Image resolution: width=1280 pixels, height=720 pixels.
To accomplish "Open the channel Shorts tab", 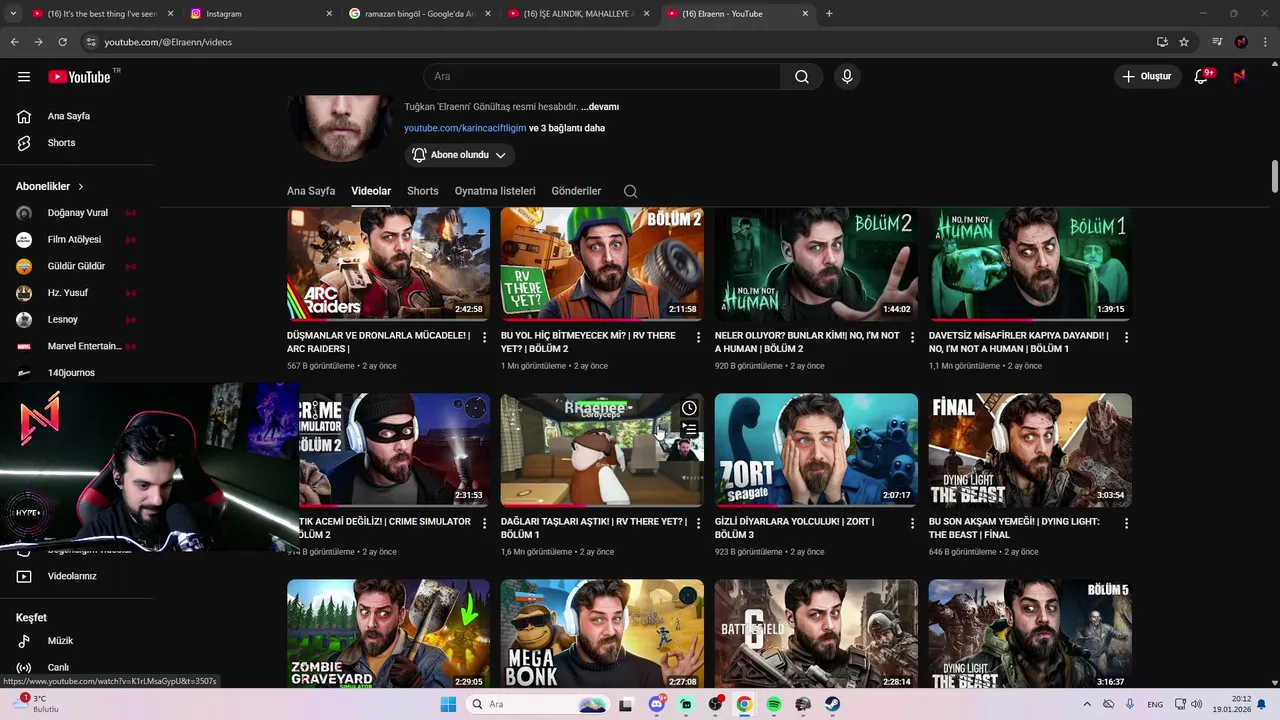I will coord(422,191).
